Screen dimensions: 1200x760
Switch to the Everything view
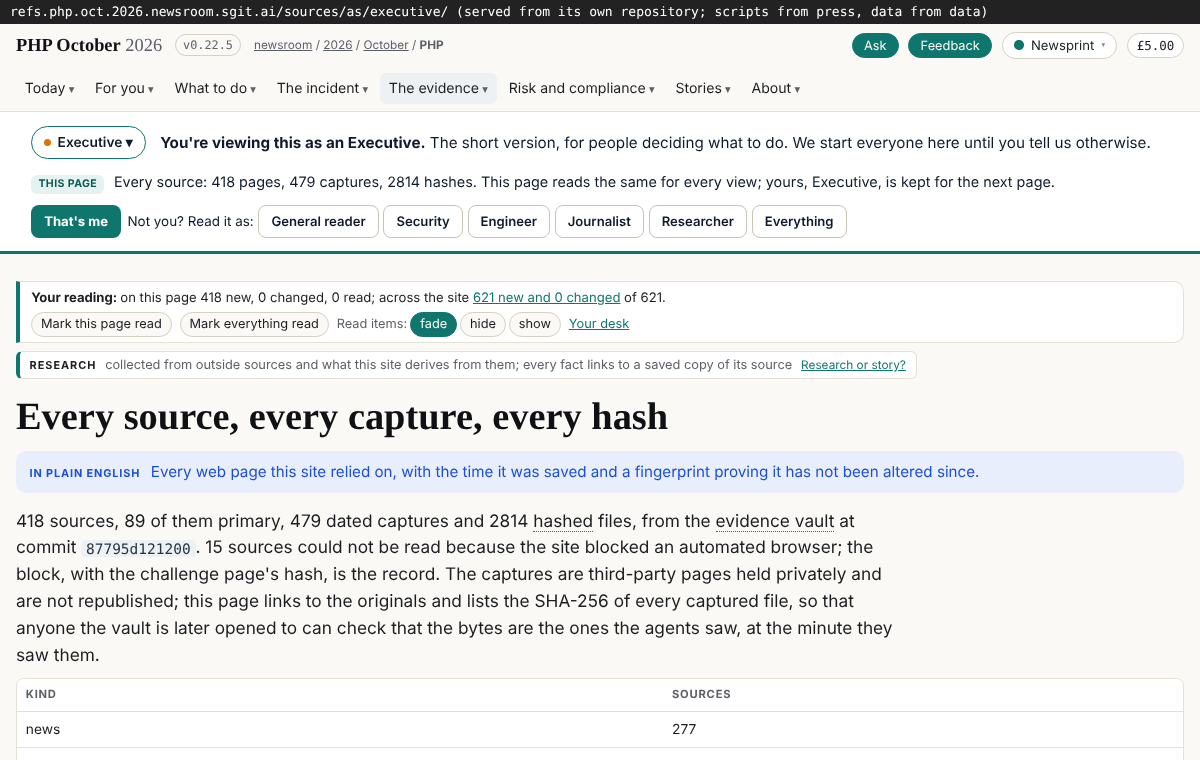click(x=799, y=221)
